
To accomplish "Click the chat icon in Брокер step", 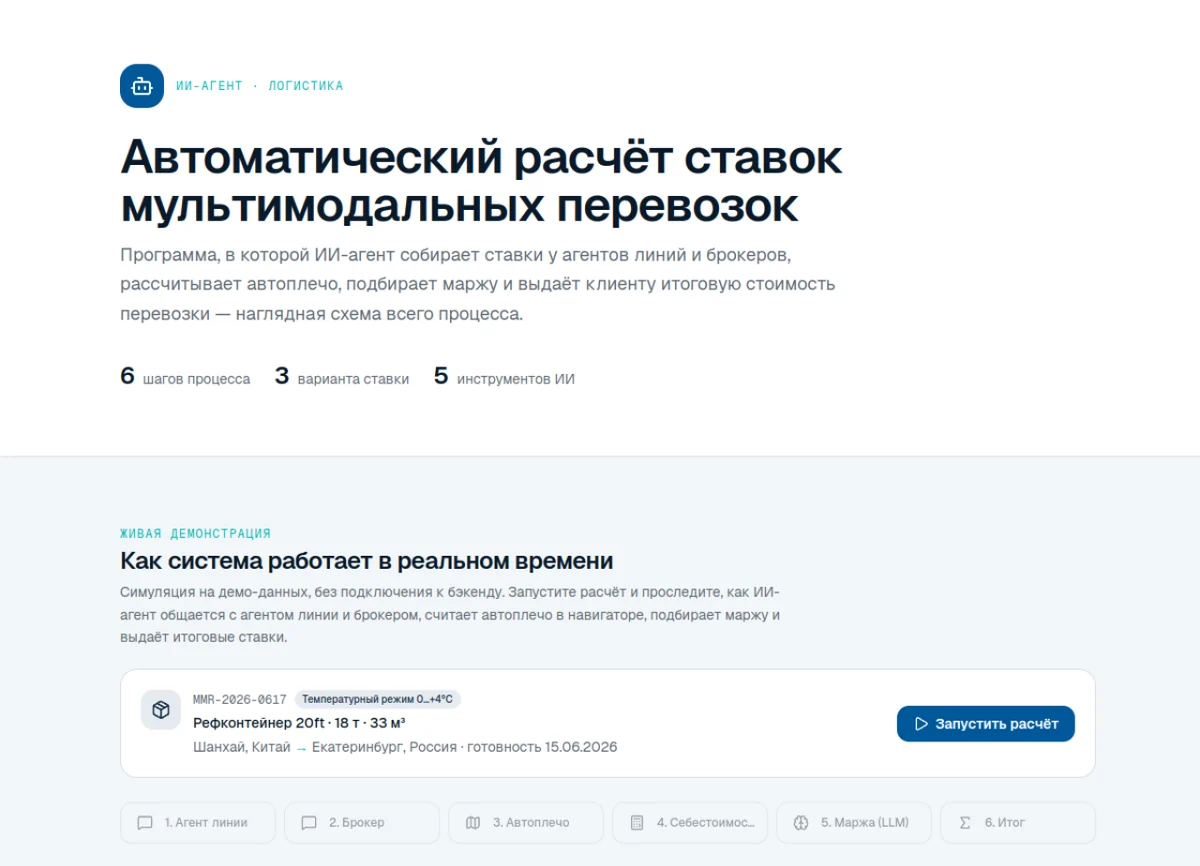I will [x=309, y=823].
